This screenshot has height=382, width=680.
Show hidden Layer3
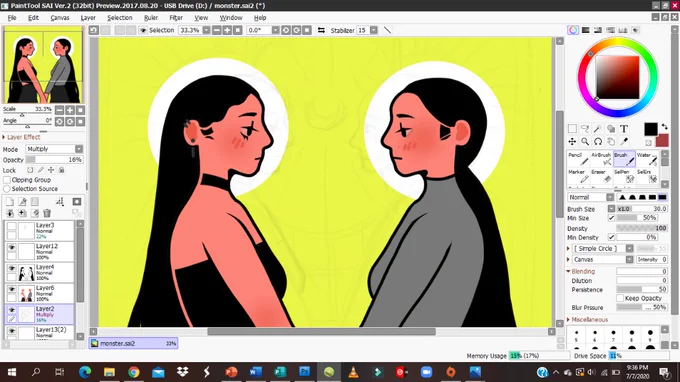pos(12,226)
